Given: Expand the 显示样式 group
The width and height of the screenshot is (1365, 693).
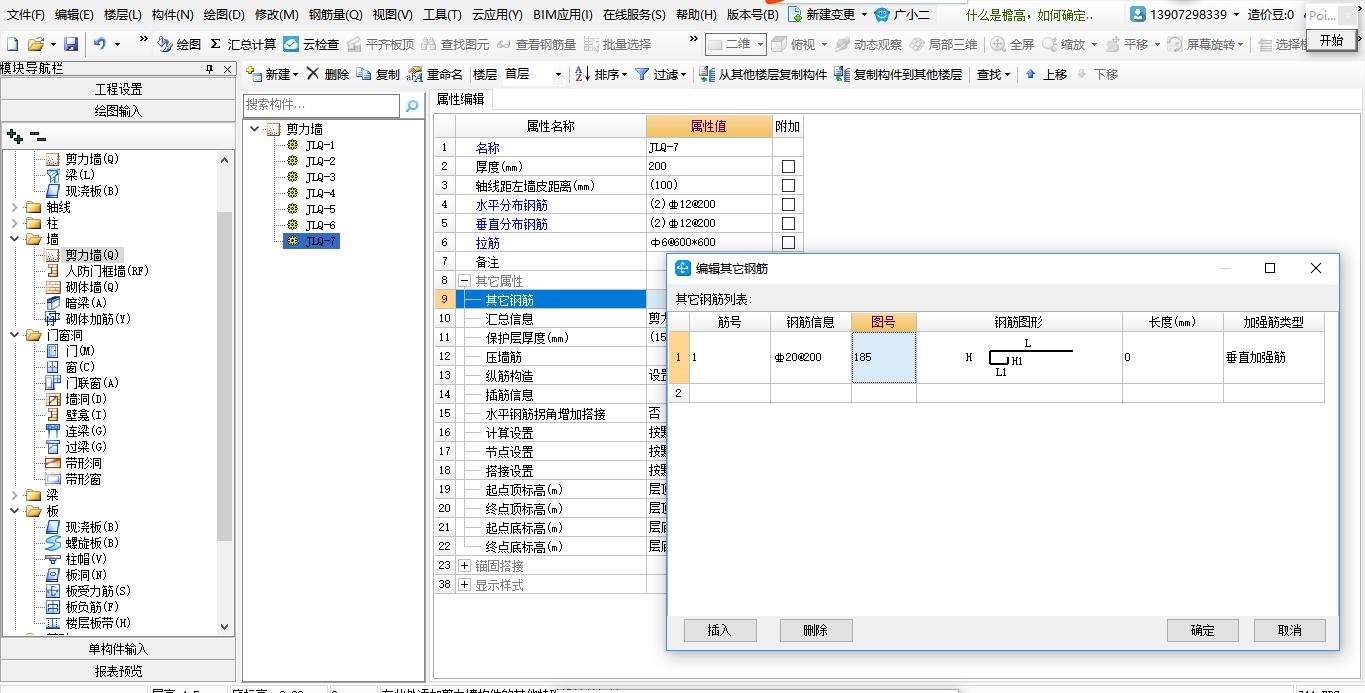Looking at the screenshot, I should (464, 585).
